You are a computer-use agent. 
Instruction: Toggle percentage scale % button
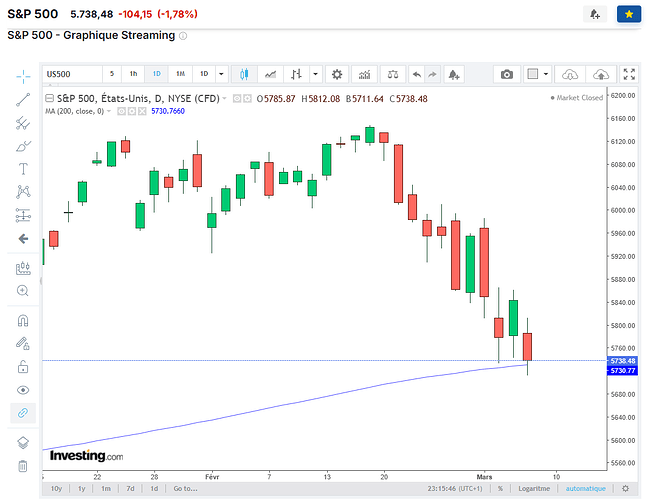(500, 489)
